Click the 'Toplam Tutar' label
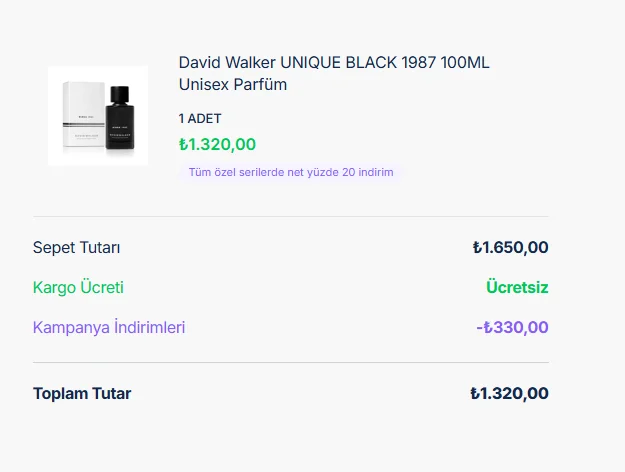 (82, 394)
